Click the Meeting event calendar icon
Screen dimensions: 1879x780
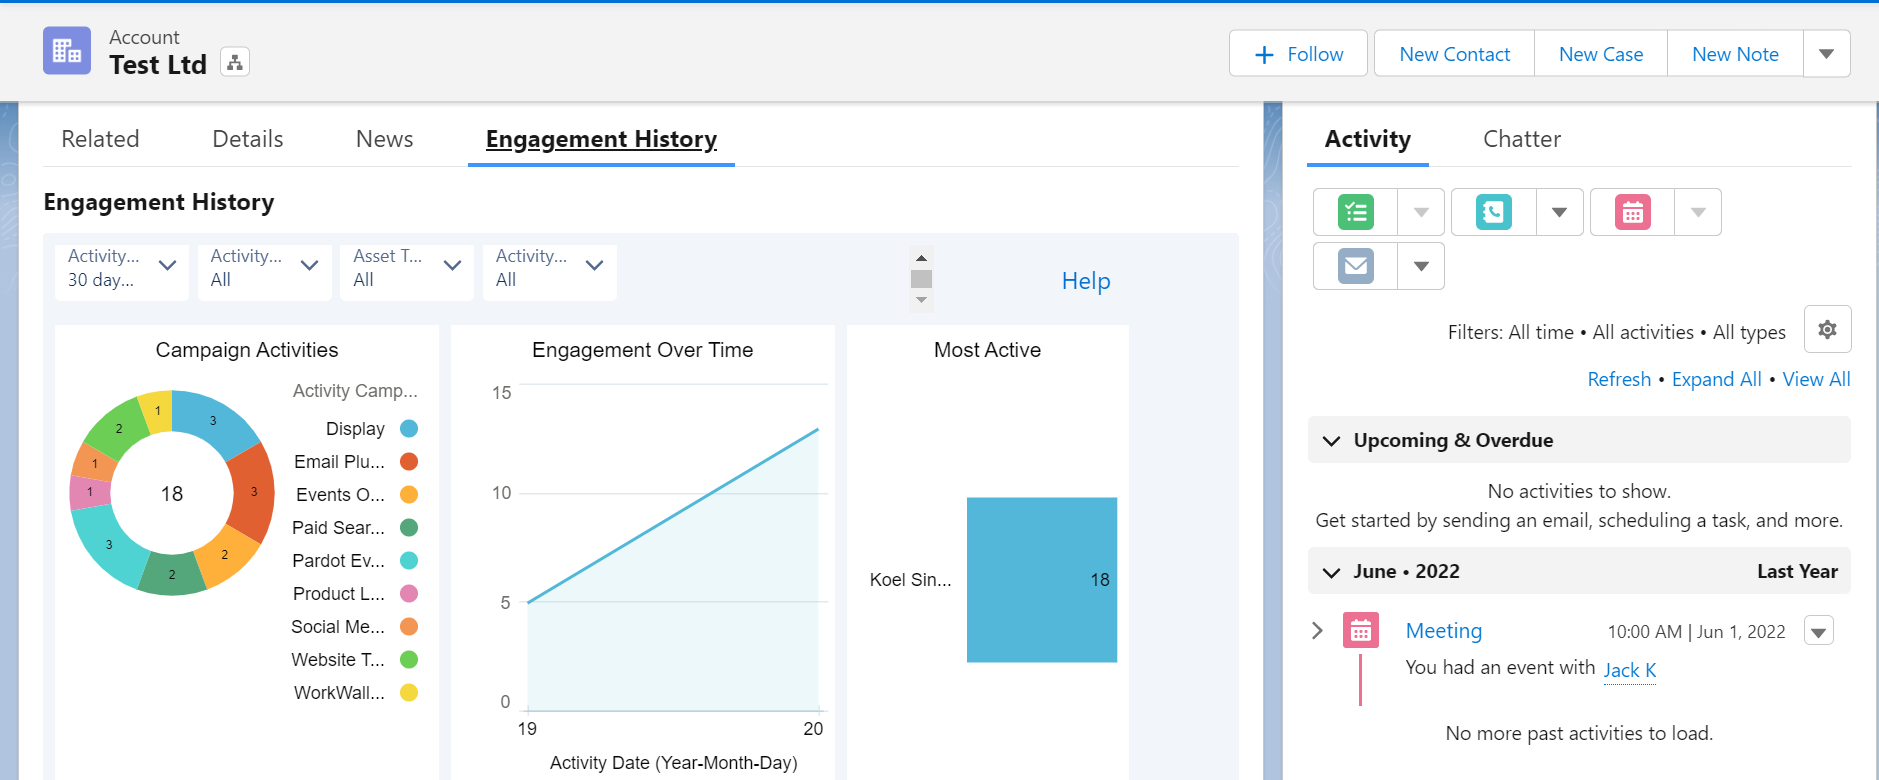[1361, 631]
